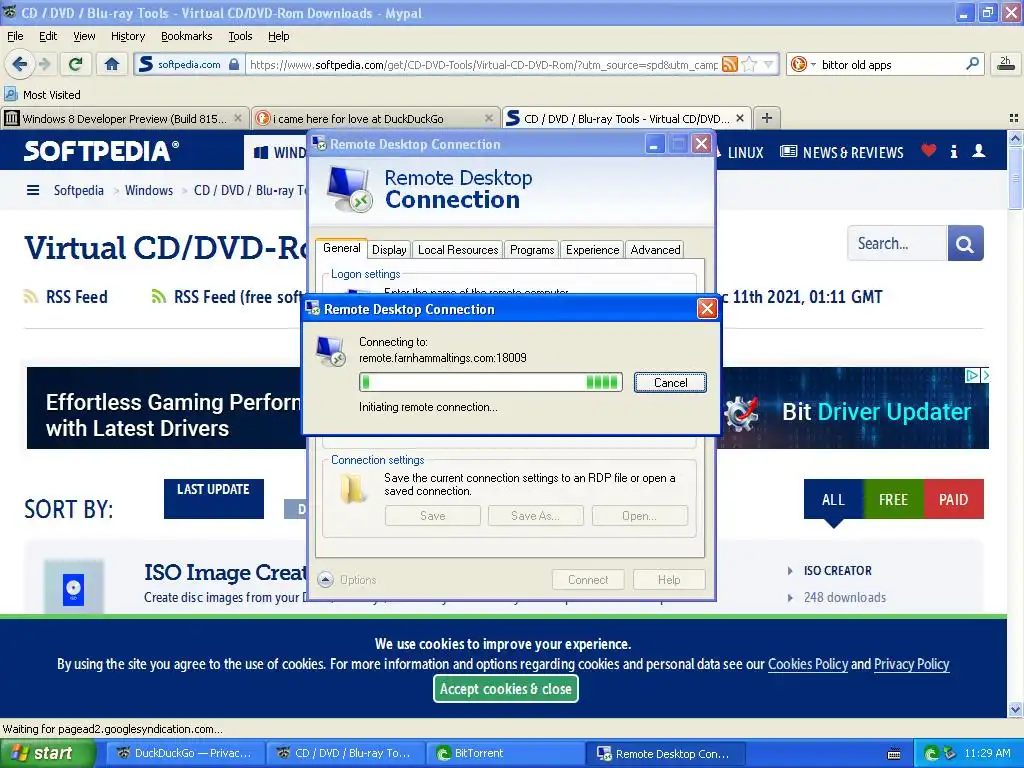Open the DuckDuckGo search engine selector
This screenshot has height=768, width=1024.
click(803, 65)
